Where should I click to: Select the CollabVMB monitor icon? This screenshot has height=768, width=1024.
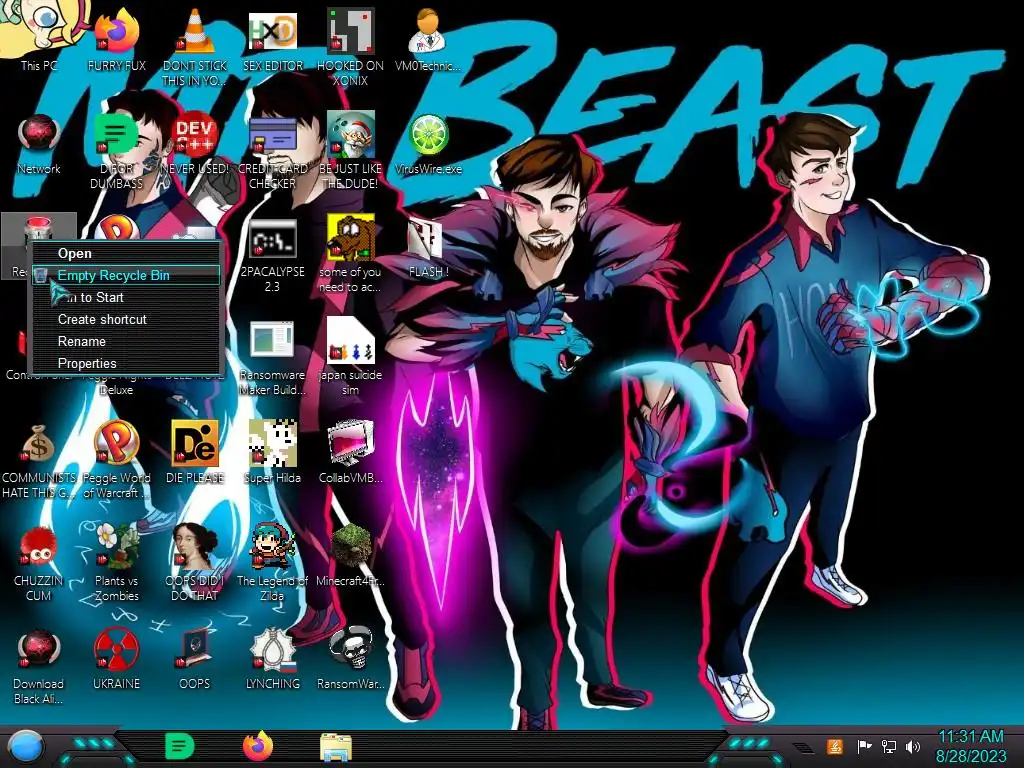pos(351,452)
